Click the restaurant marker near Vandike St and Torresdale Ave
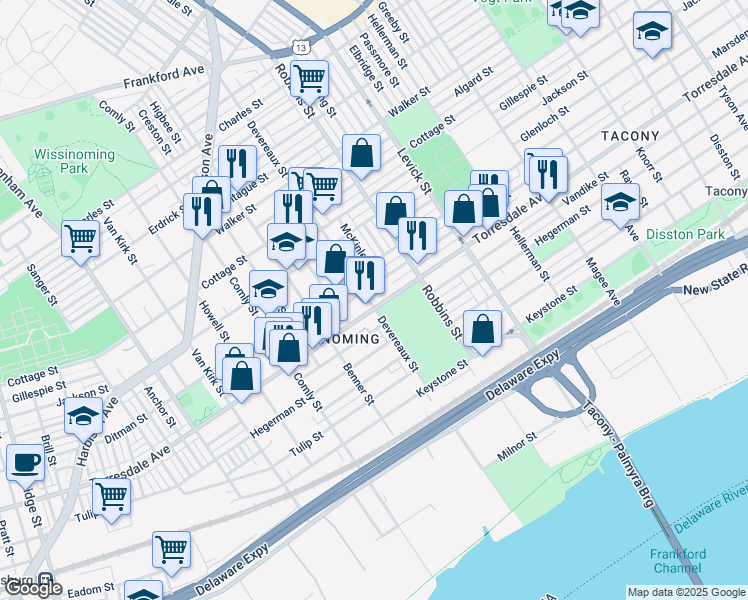The height and width of the screenshot is (600, 748). [548, 175]
